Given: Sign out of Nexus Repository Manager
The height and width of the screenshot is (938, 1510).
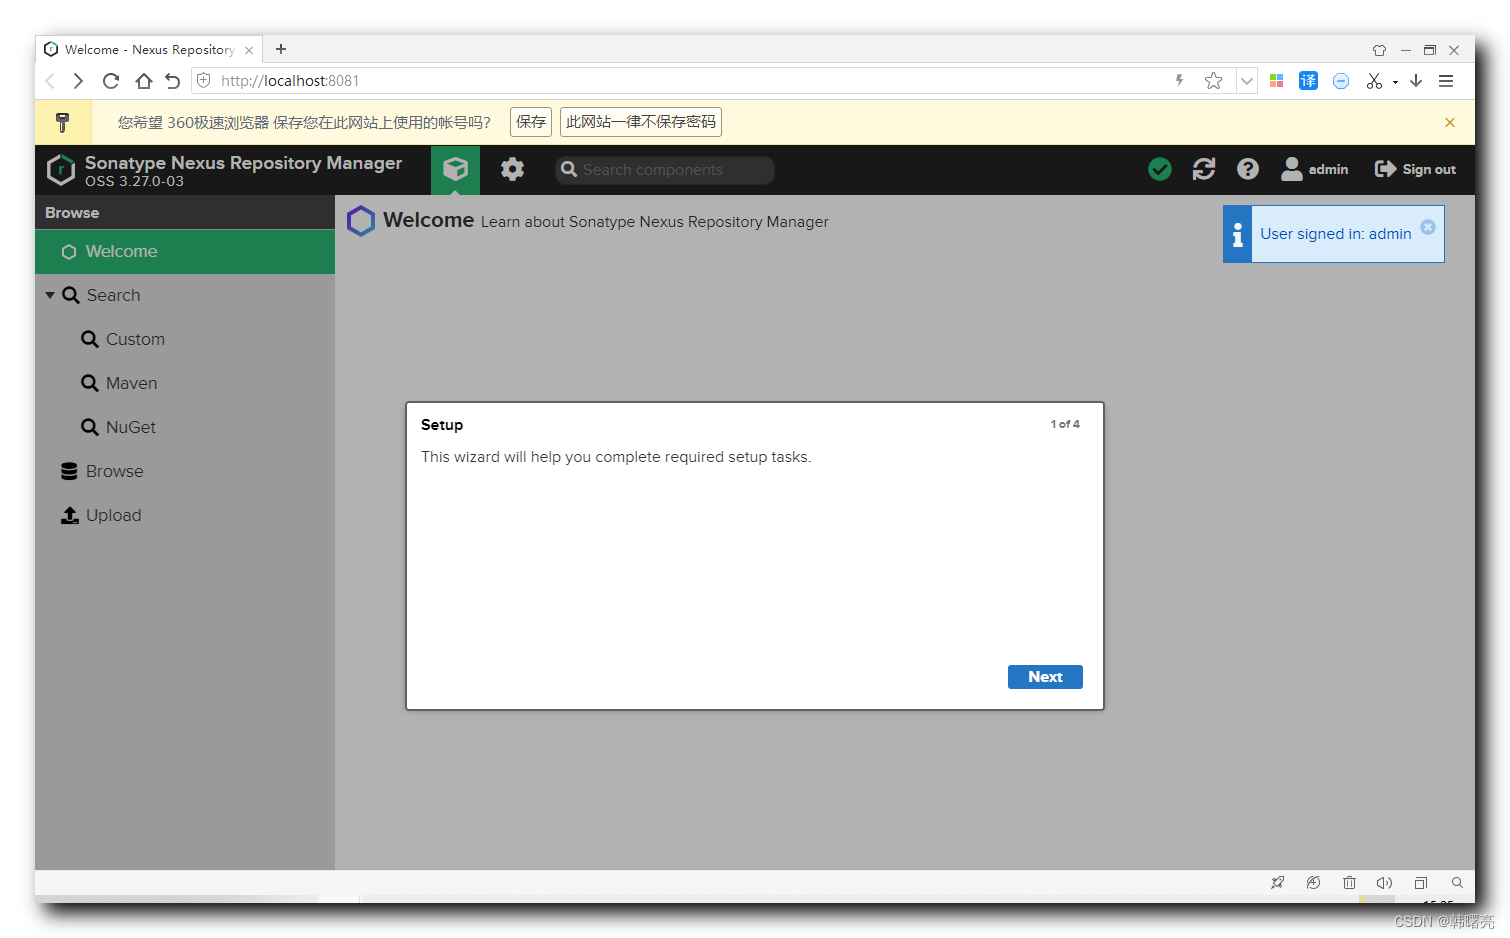Looking at the screenshot, I should pos(1415,169).
